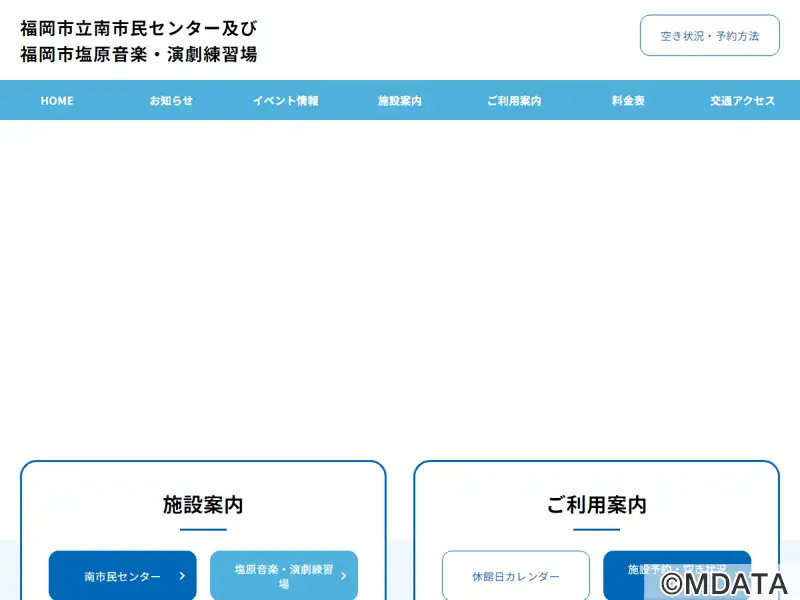Open the 塩原音楽・演劇練習場 button

click(284, 576)
